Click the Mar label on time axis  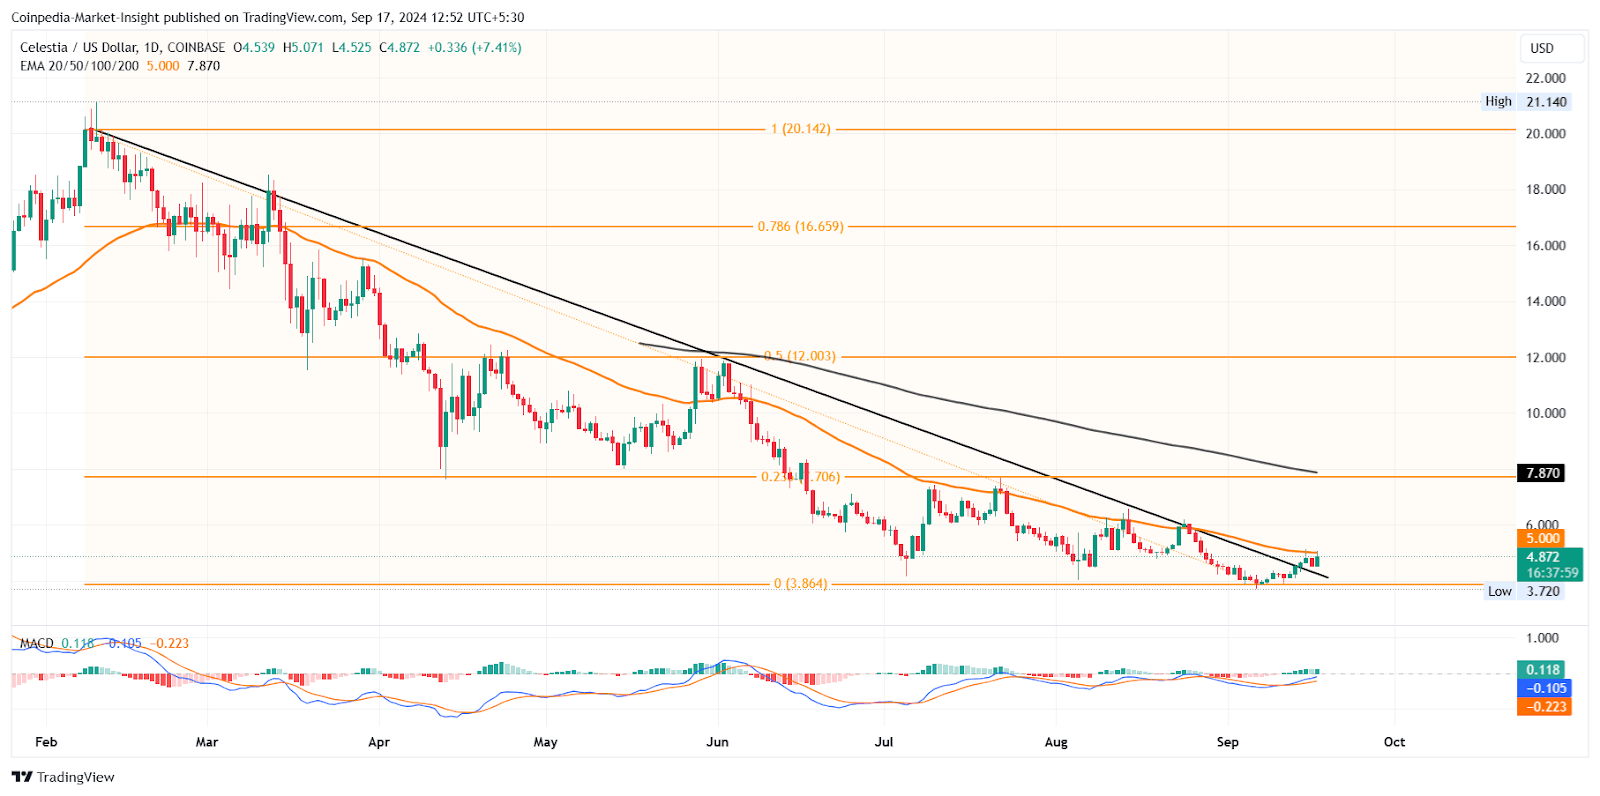[x=207, y=742]
